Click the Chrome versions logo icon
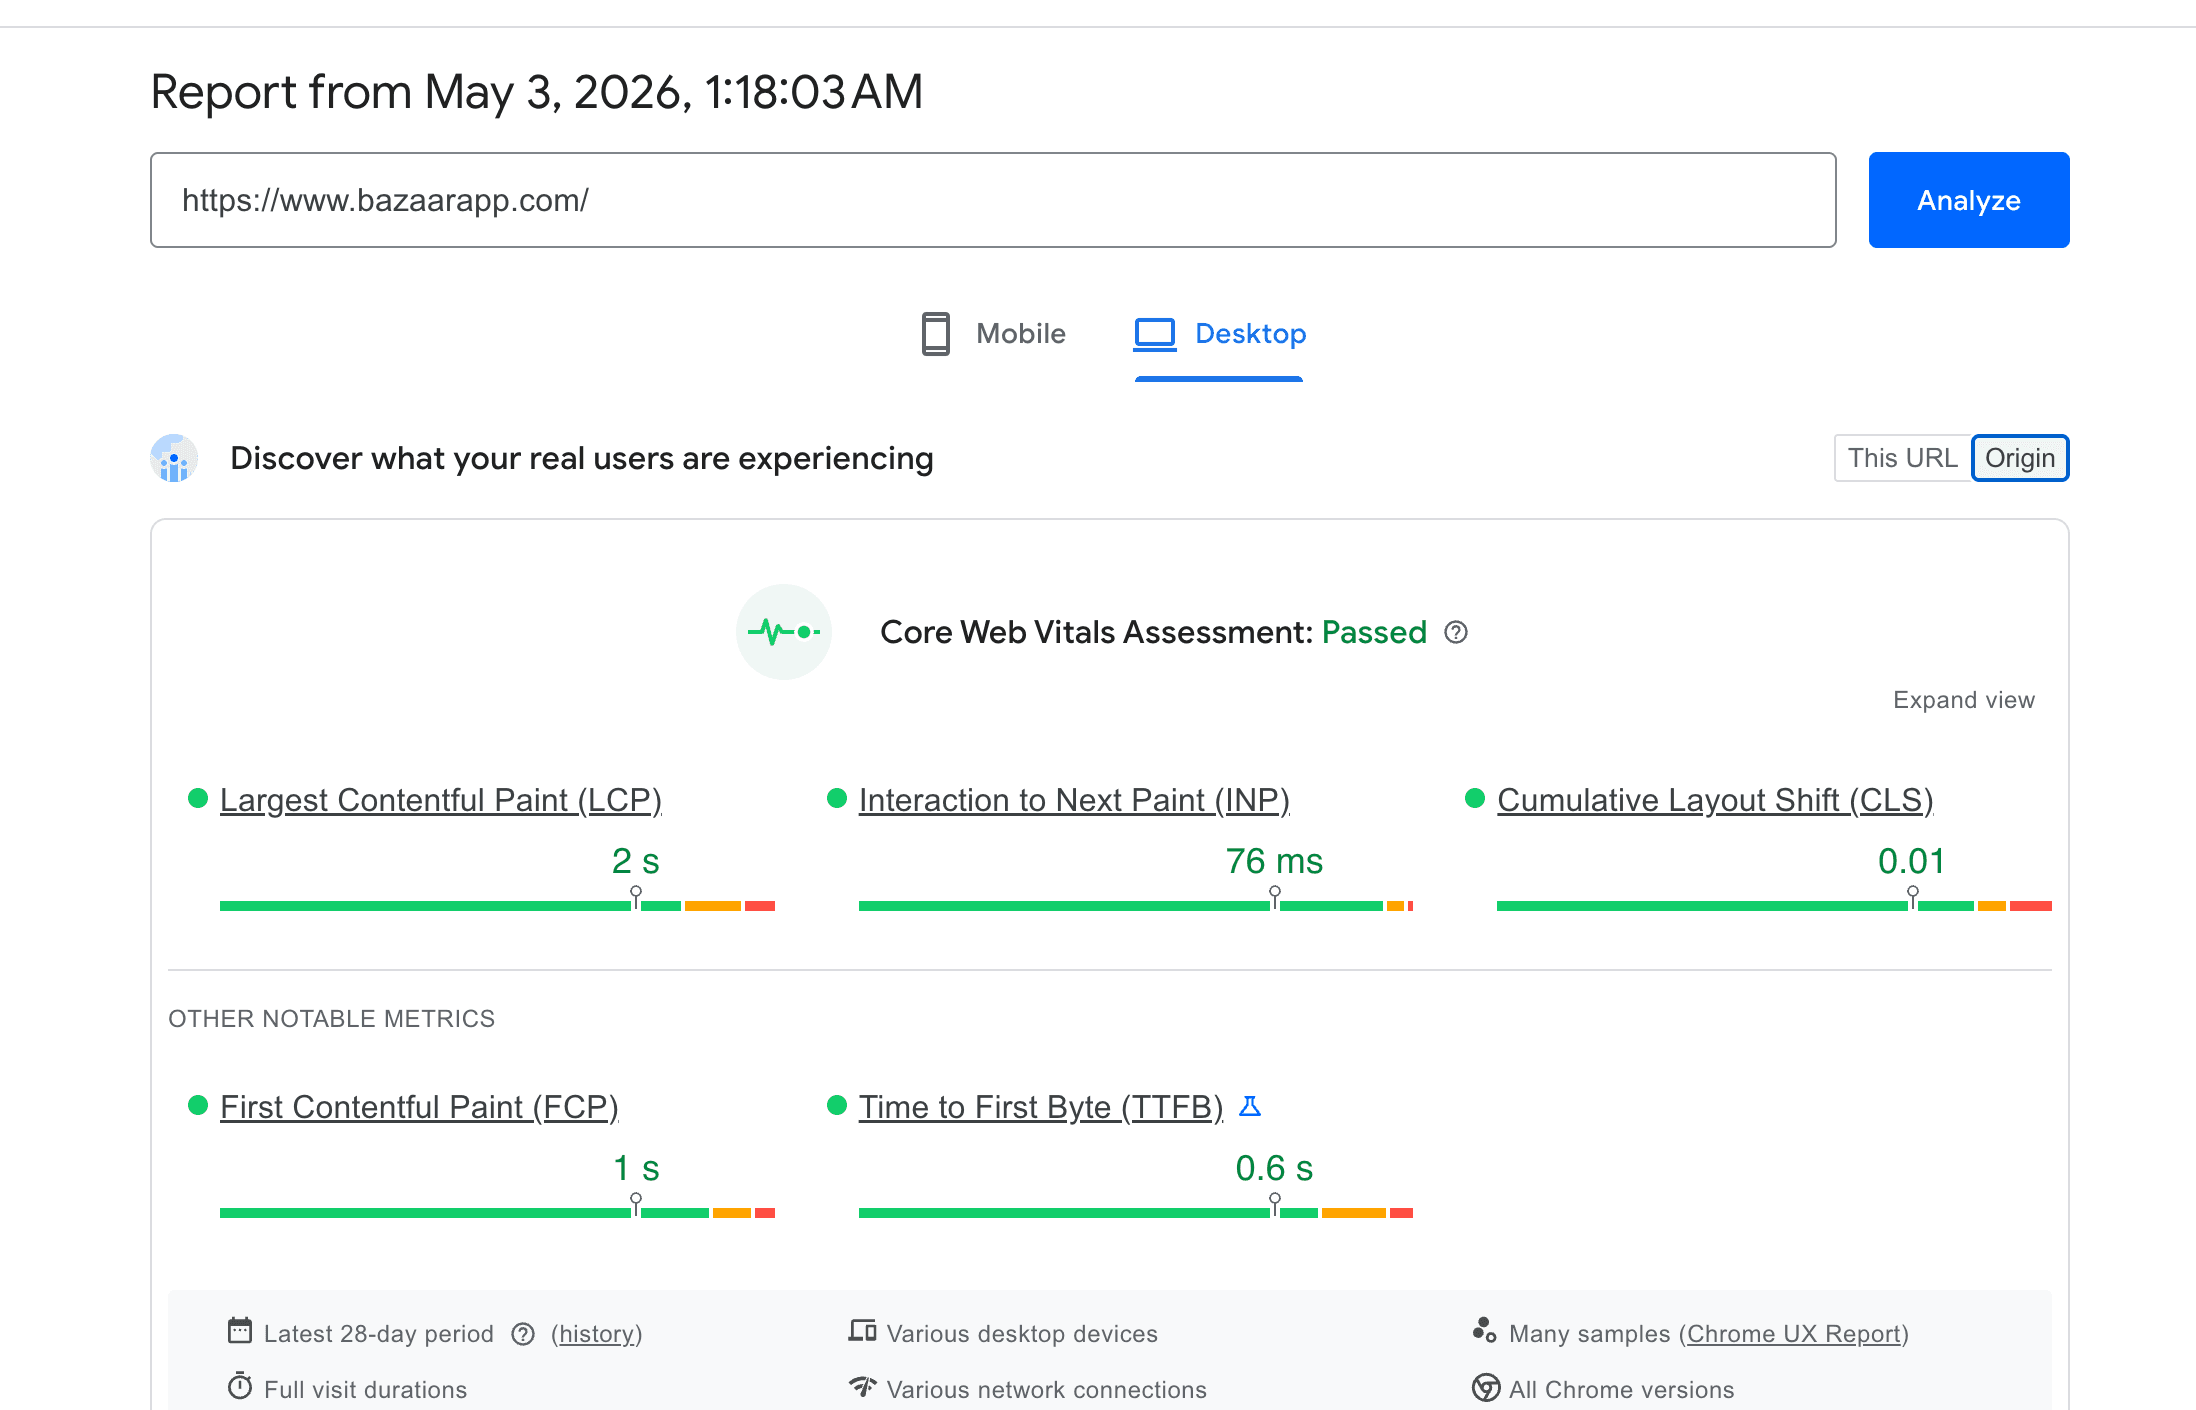2196x1410 pixels. pos(1486,1388)
